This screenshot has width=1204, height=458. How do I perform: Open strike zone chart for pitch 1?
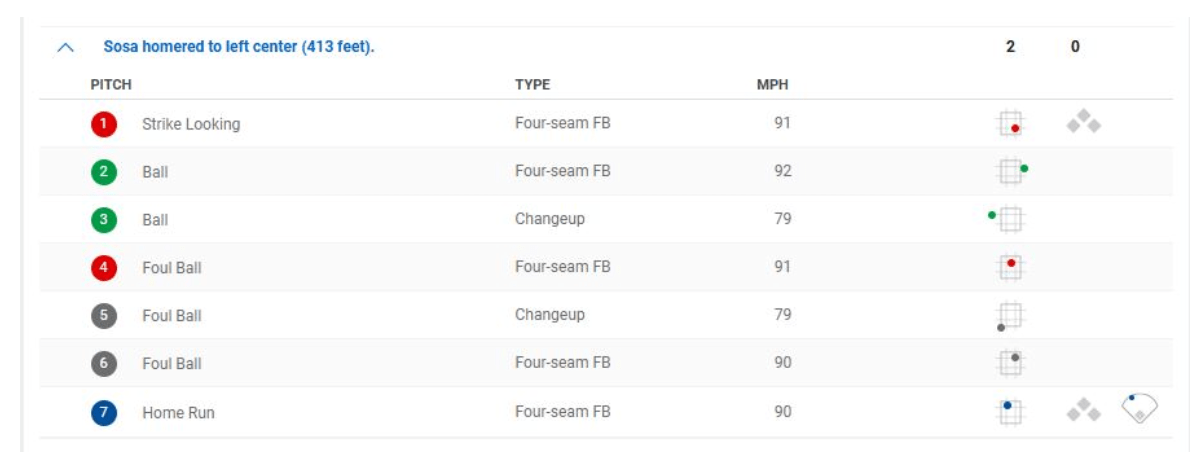[1011, 124]
